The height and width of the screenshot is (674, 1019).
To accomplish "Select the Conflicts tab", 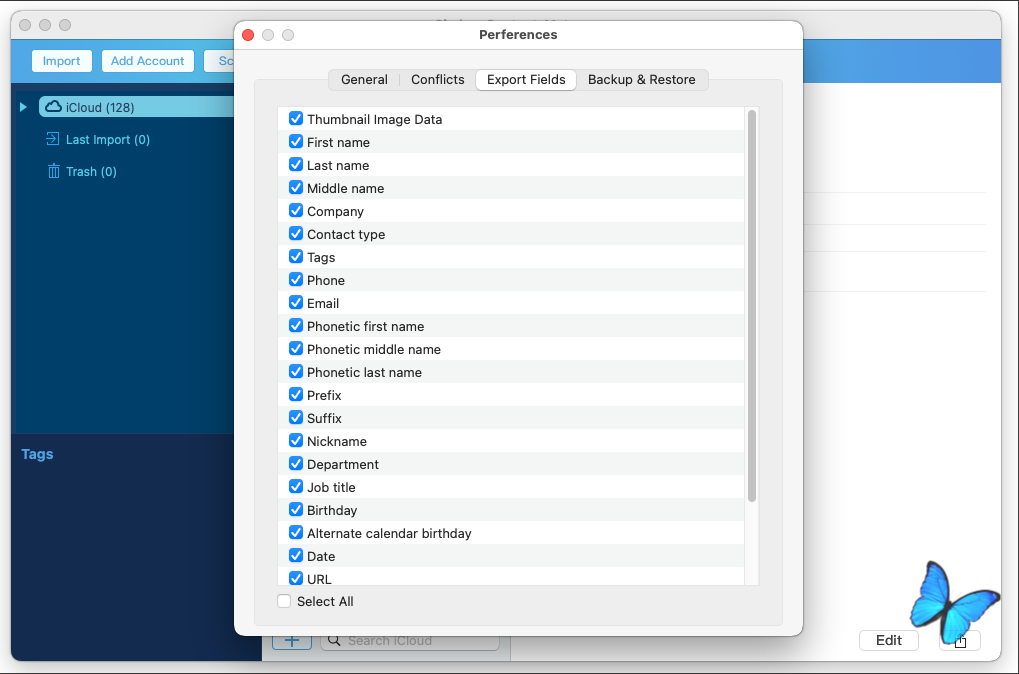I will (437, 80).
